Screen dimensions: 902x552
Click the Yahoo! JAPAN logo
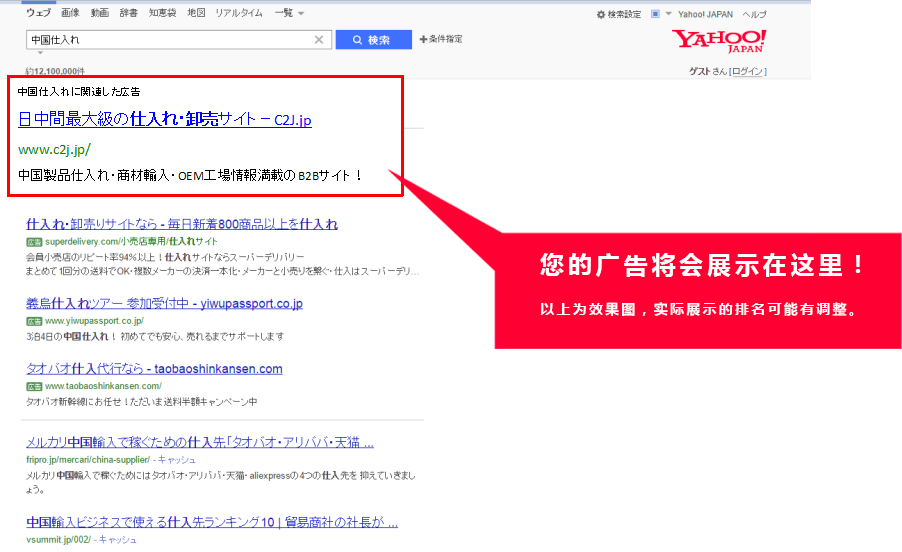(718, 40)
